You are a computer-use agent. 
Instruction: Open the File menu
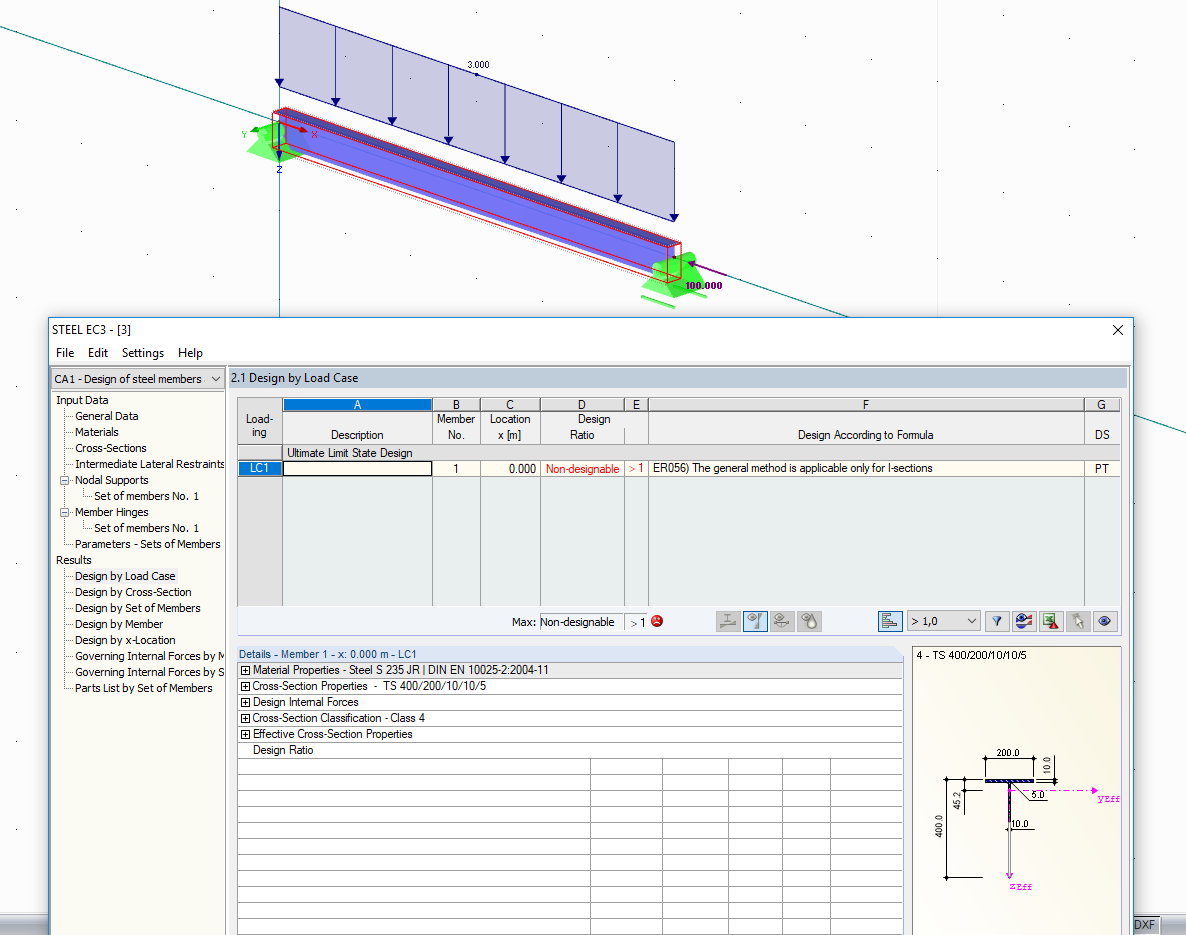pyautogui.click(x=65, y=353)
